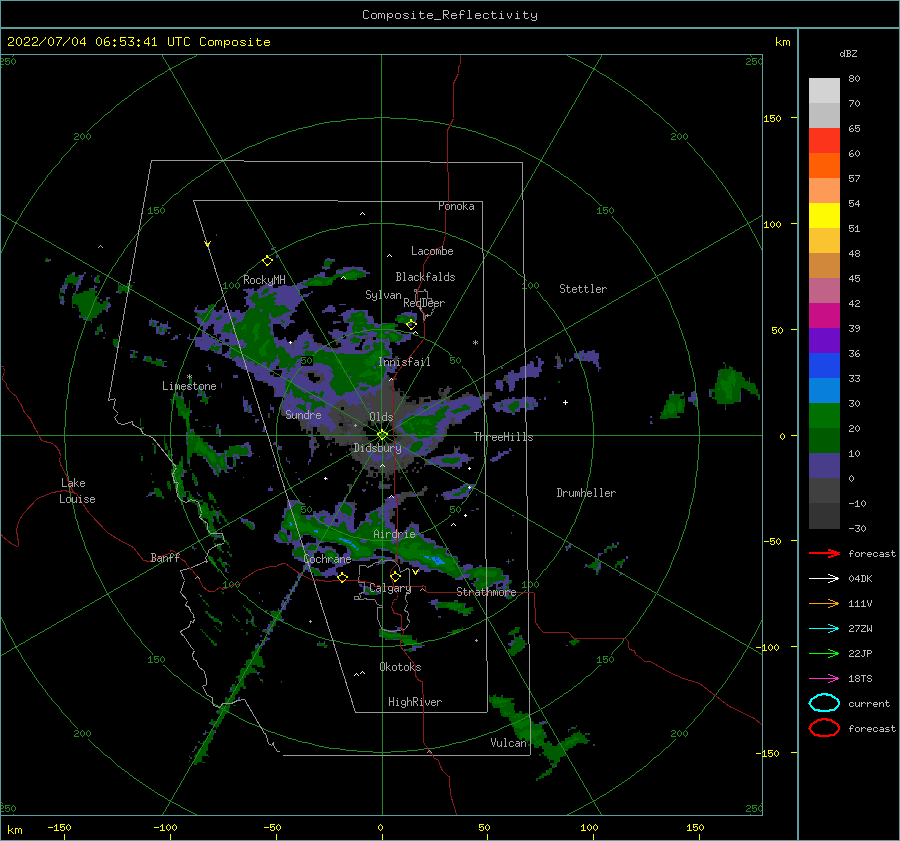Image resolution: width=900 pixels, height=841 pixels.
Task: Pick the red 65 dBZ color swatch
Action: [x=824, y=141]
